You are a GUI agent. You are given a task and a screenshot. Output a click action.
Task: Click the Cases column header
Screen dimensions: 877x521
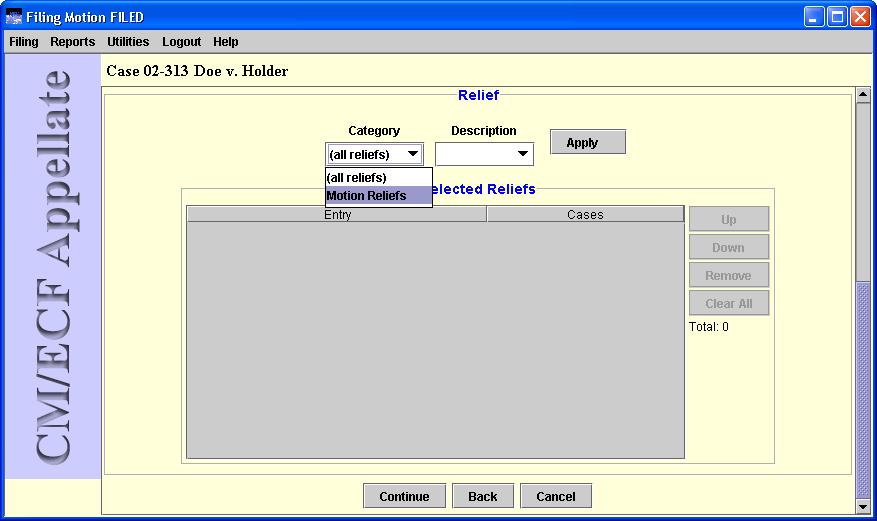[x=585, y=214]
